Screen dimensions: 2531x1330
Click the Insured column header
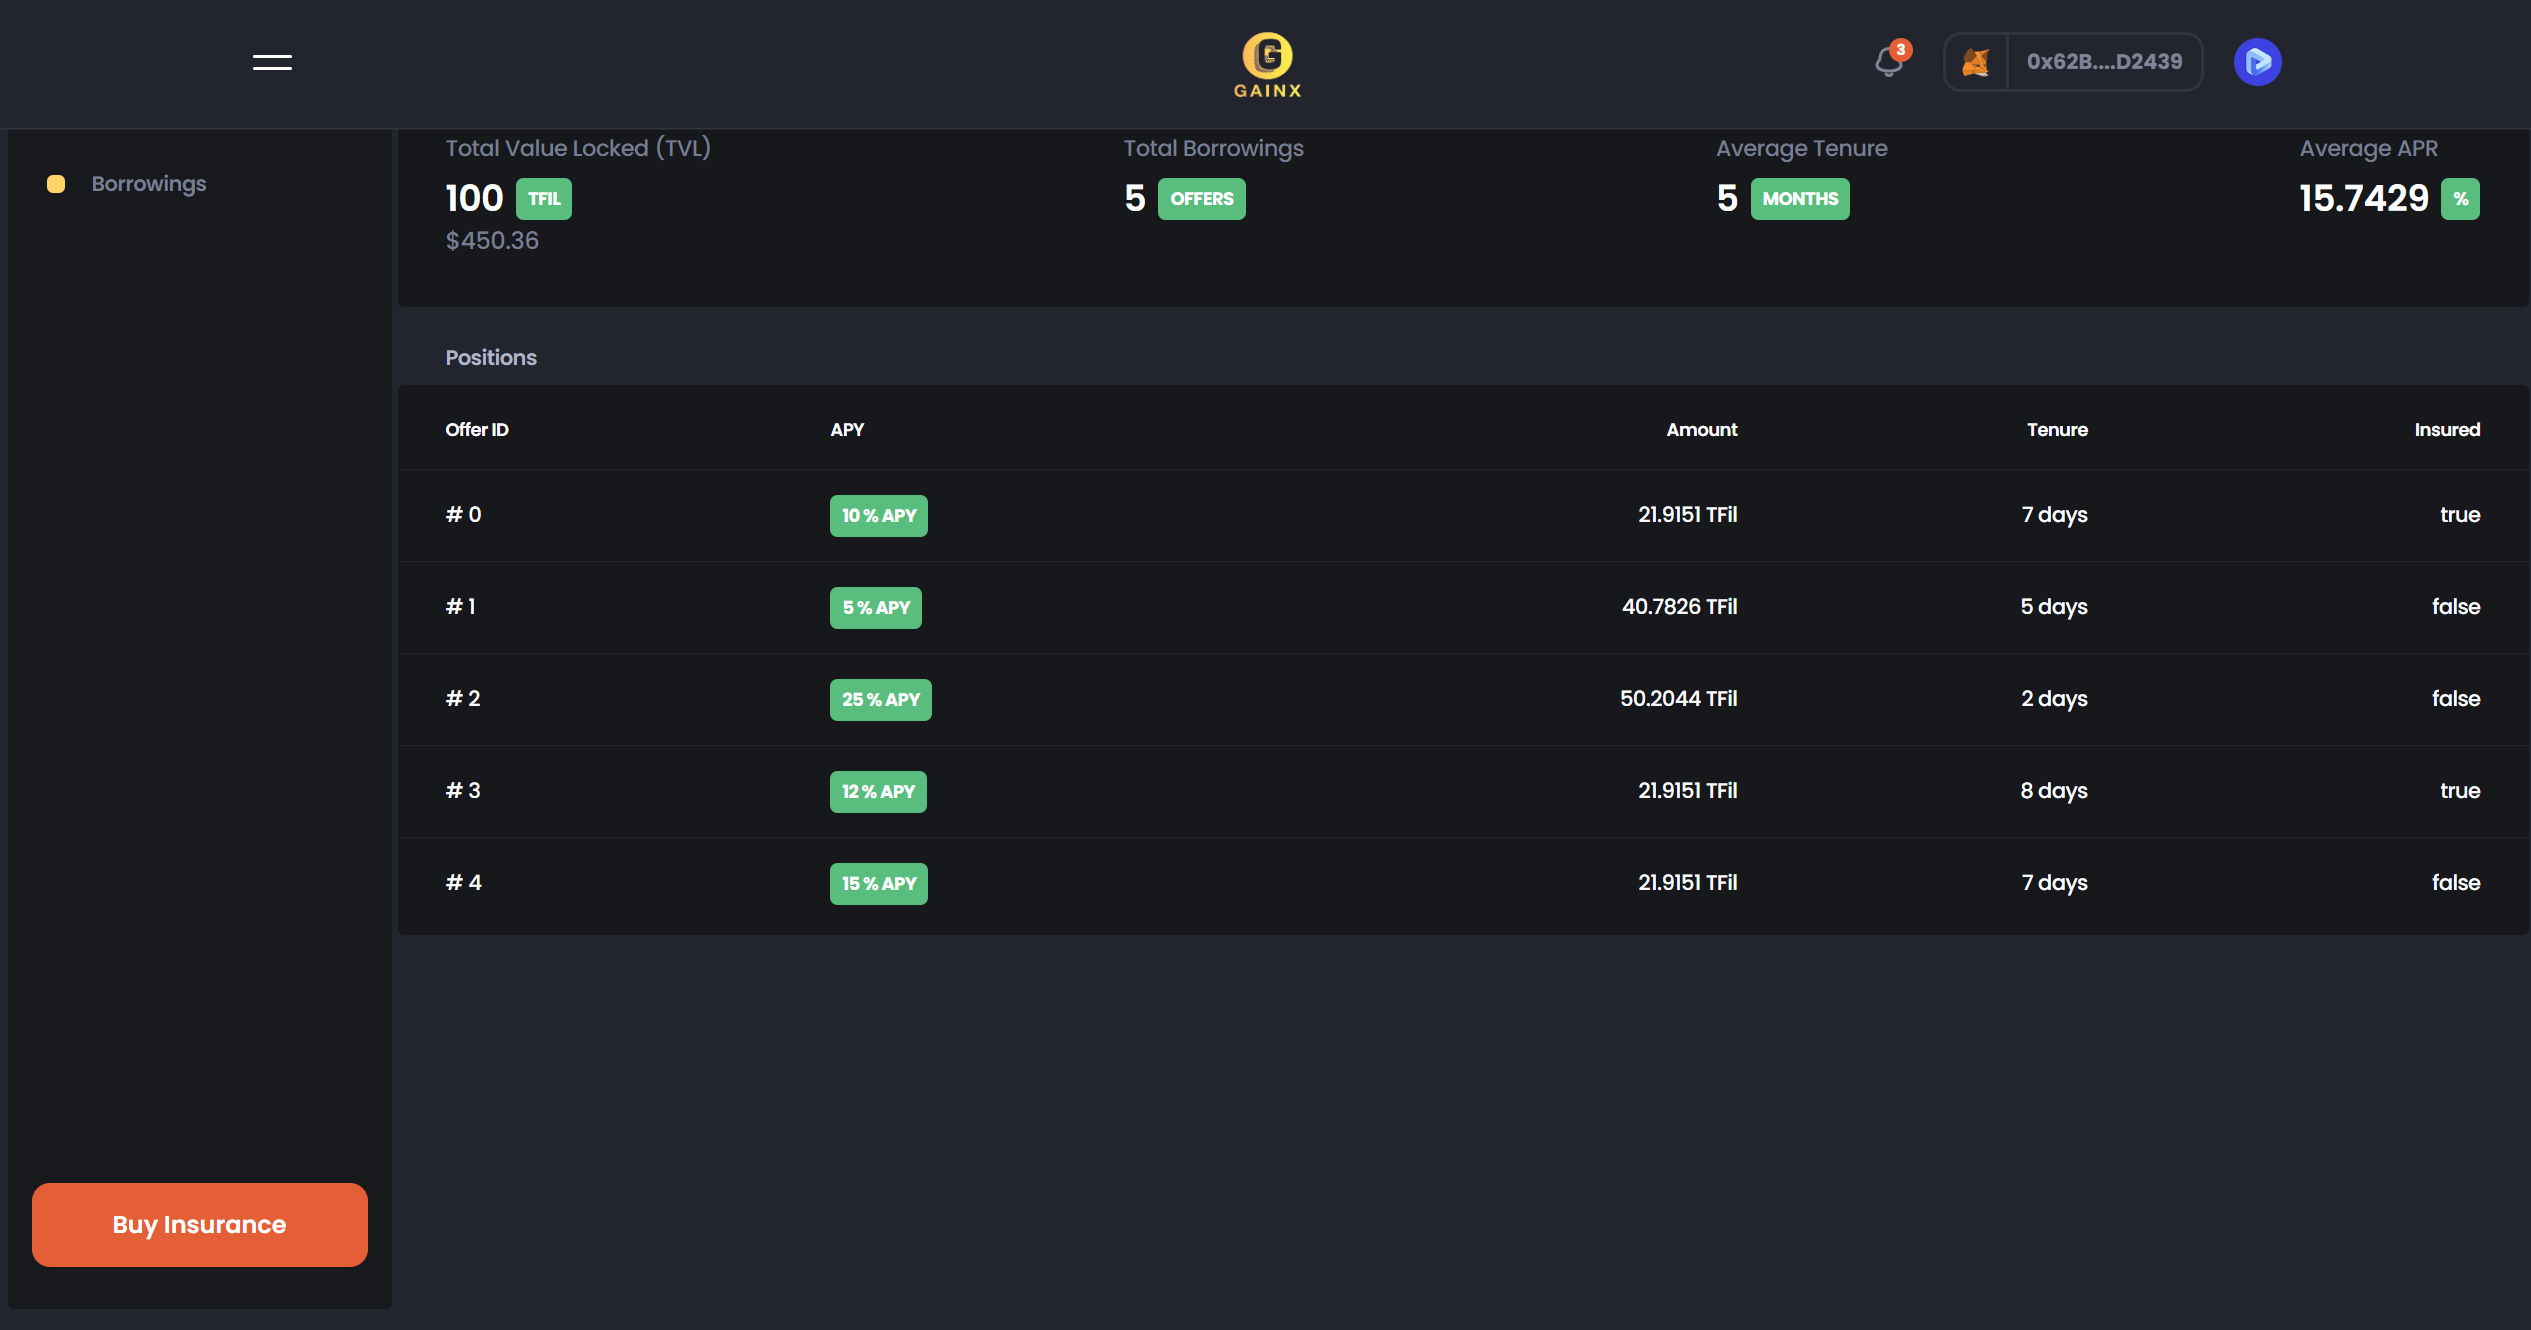click(x=2446, y=430)
